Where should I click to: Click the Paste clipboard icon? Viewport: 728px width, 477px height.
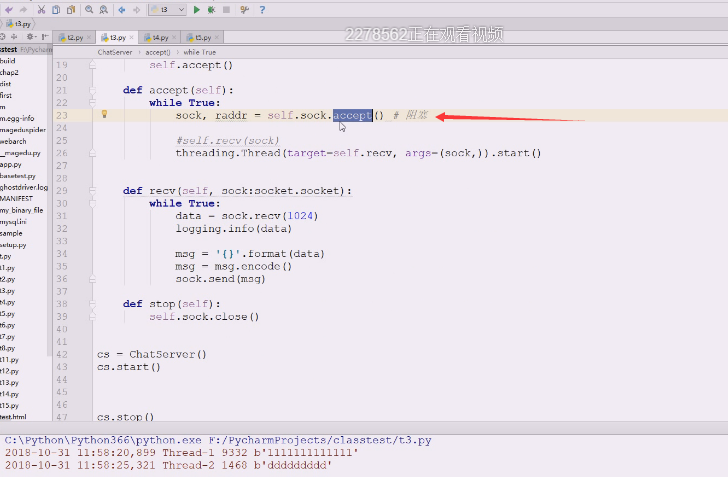click(71, 9)
